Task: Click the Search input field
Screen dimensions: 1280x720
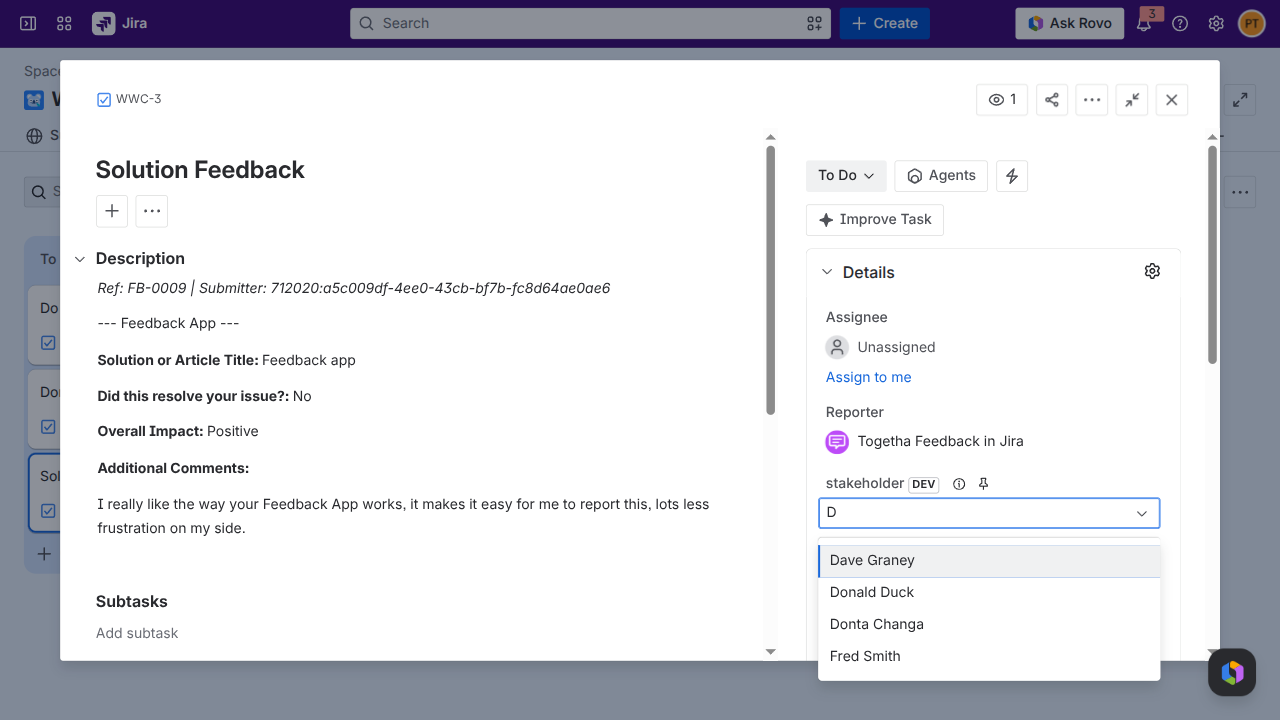Action: pyautogui.click(x=590, y=23)
